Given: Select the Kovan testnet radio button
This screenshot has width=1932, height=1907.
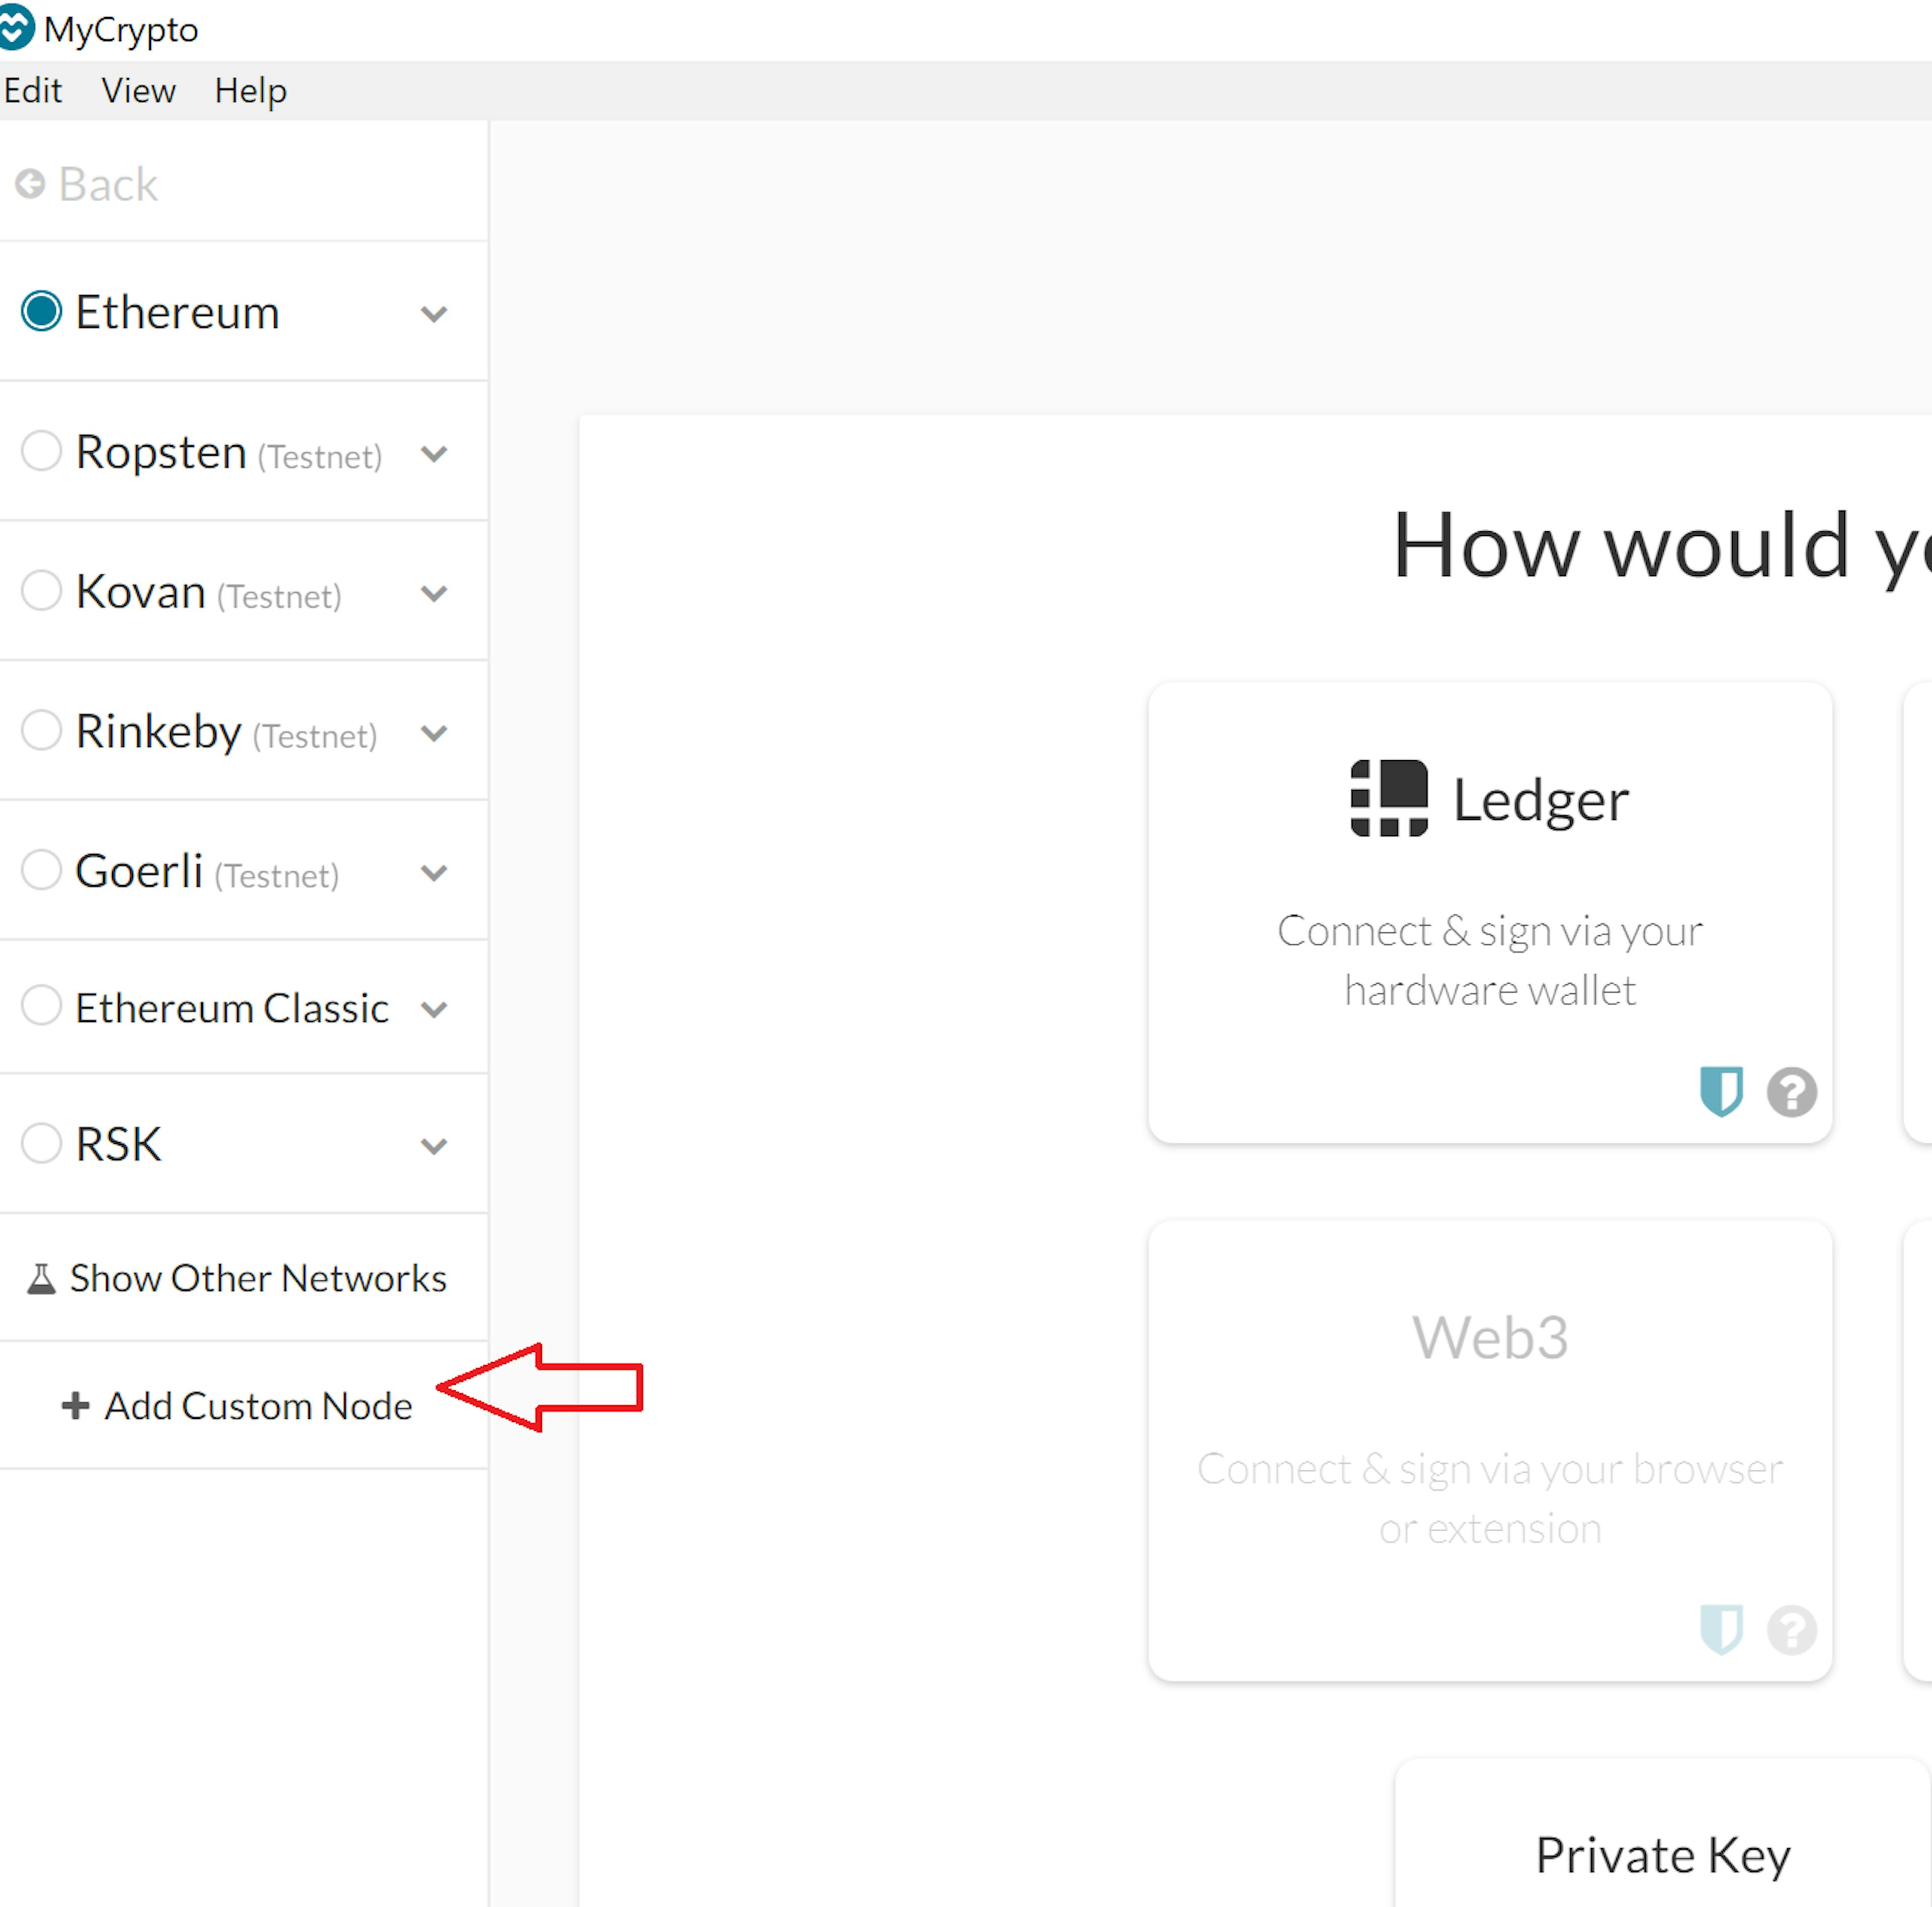Looking at the screenshot, I should pyautogui.click(x=42, y=590).
